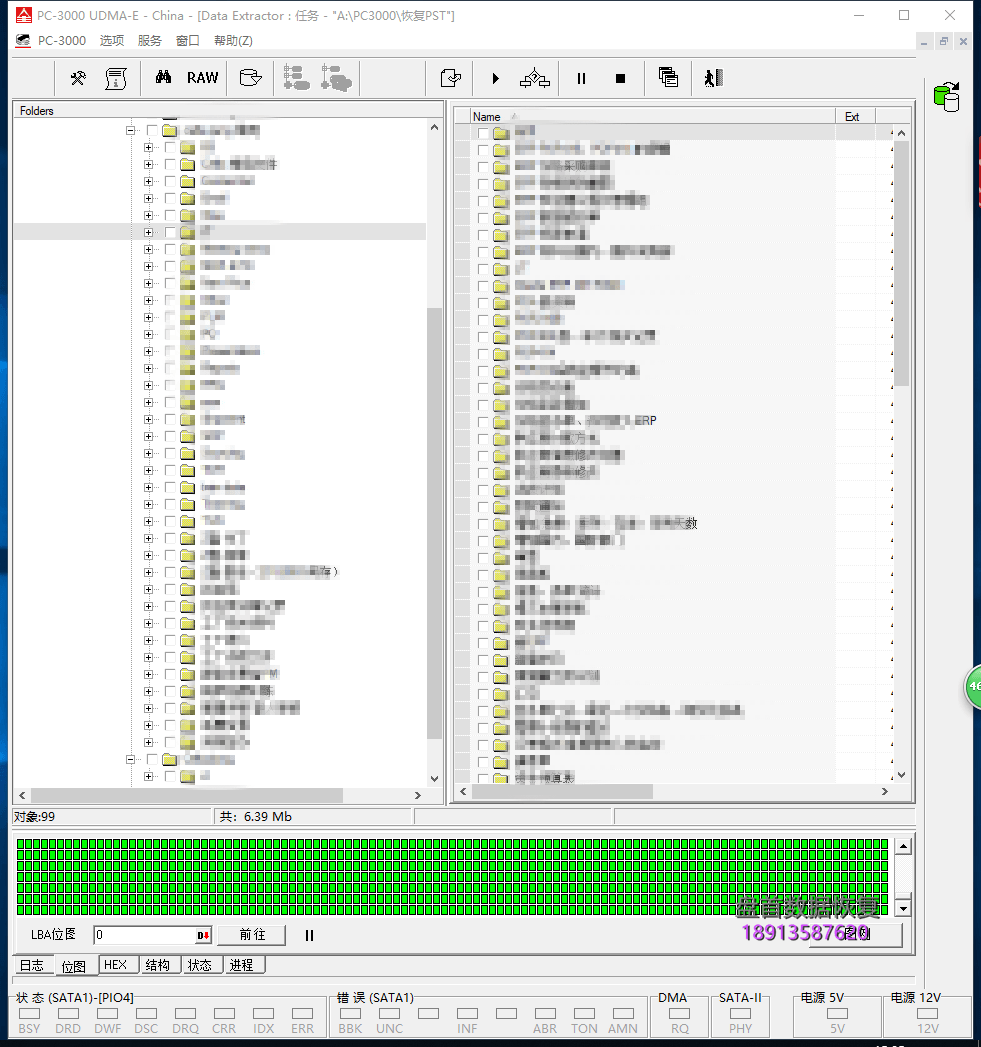The image size is (981, 1047).
Task: Tick the checkbox of the ERP folder row
Action: (483, 422)
